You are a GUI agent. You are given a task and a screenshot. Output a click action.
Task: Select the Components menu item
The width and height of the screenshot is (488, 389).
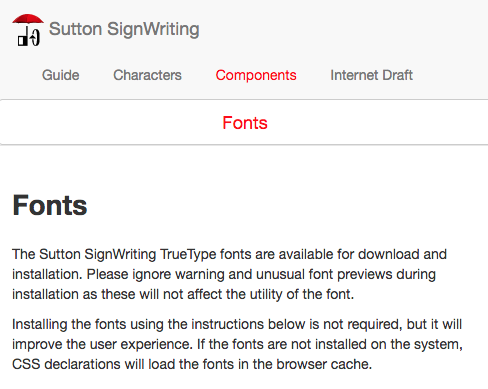256,75
